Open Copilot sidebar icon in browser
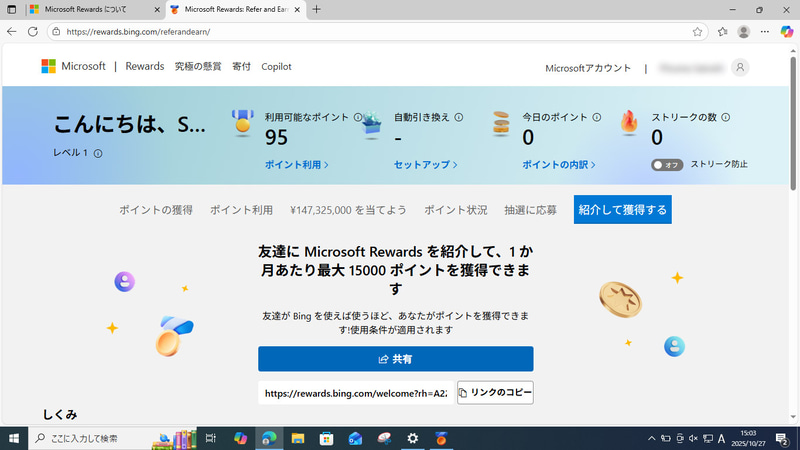800x450 pixels. click(x=787, y=32)
